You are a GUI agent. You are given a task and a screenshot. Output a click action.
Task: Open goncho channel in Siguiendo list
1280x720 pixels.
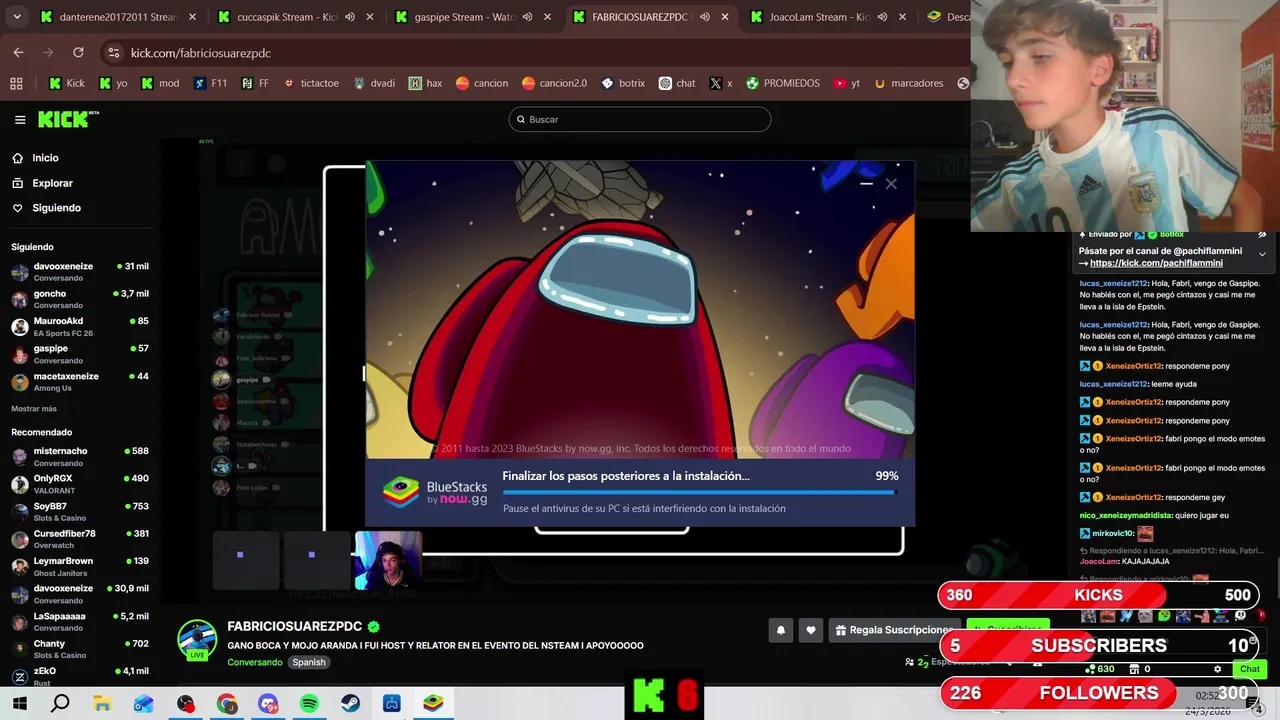pos(80,299)
